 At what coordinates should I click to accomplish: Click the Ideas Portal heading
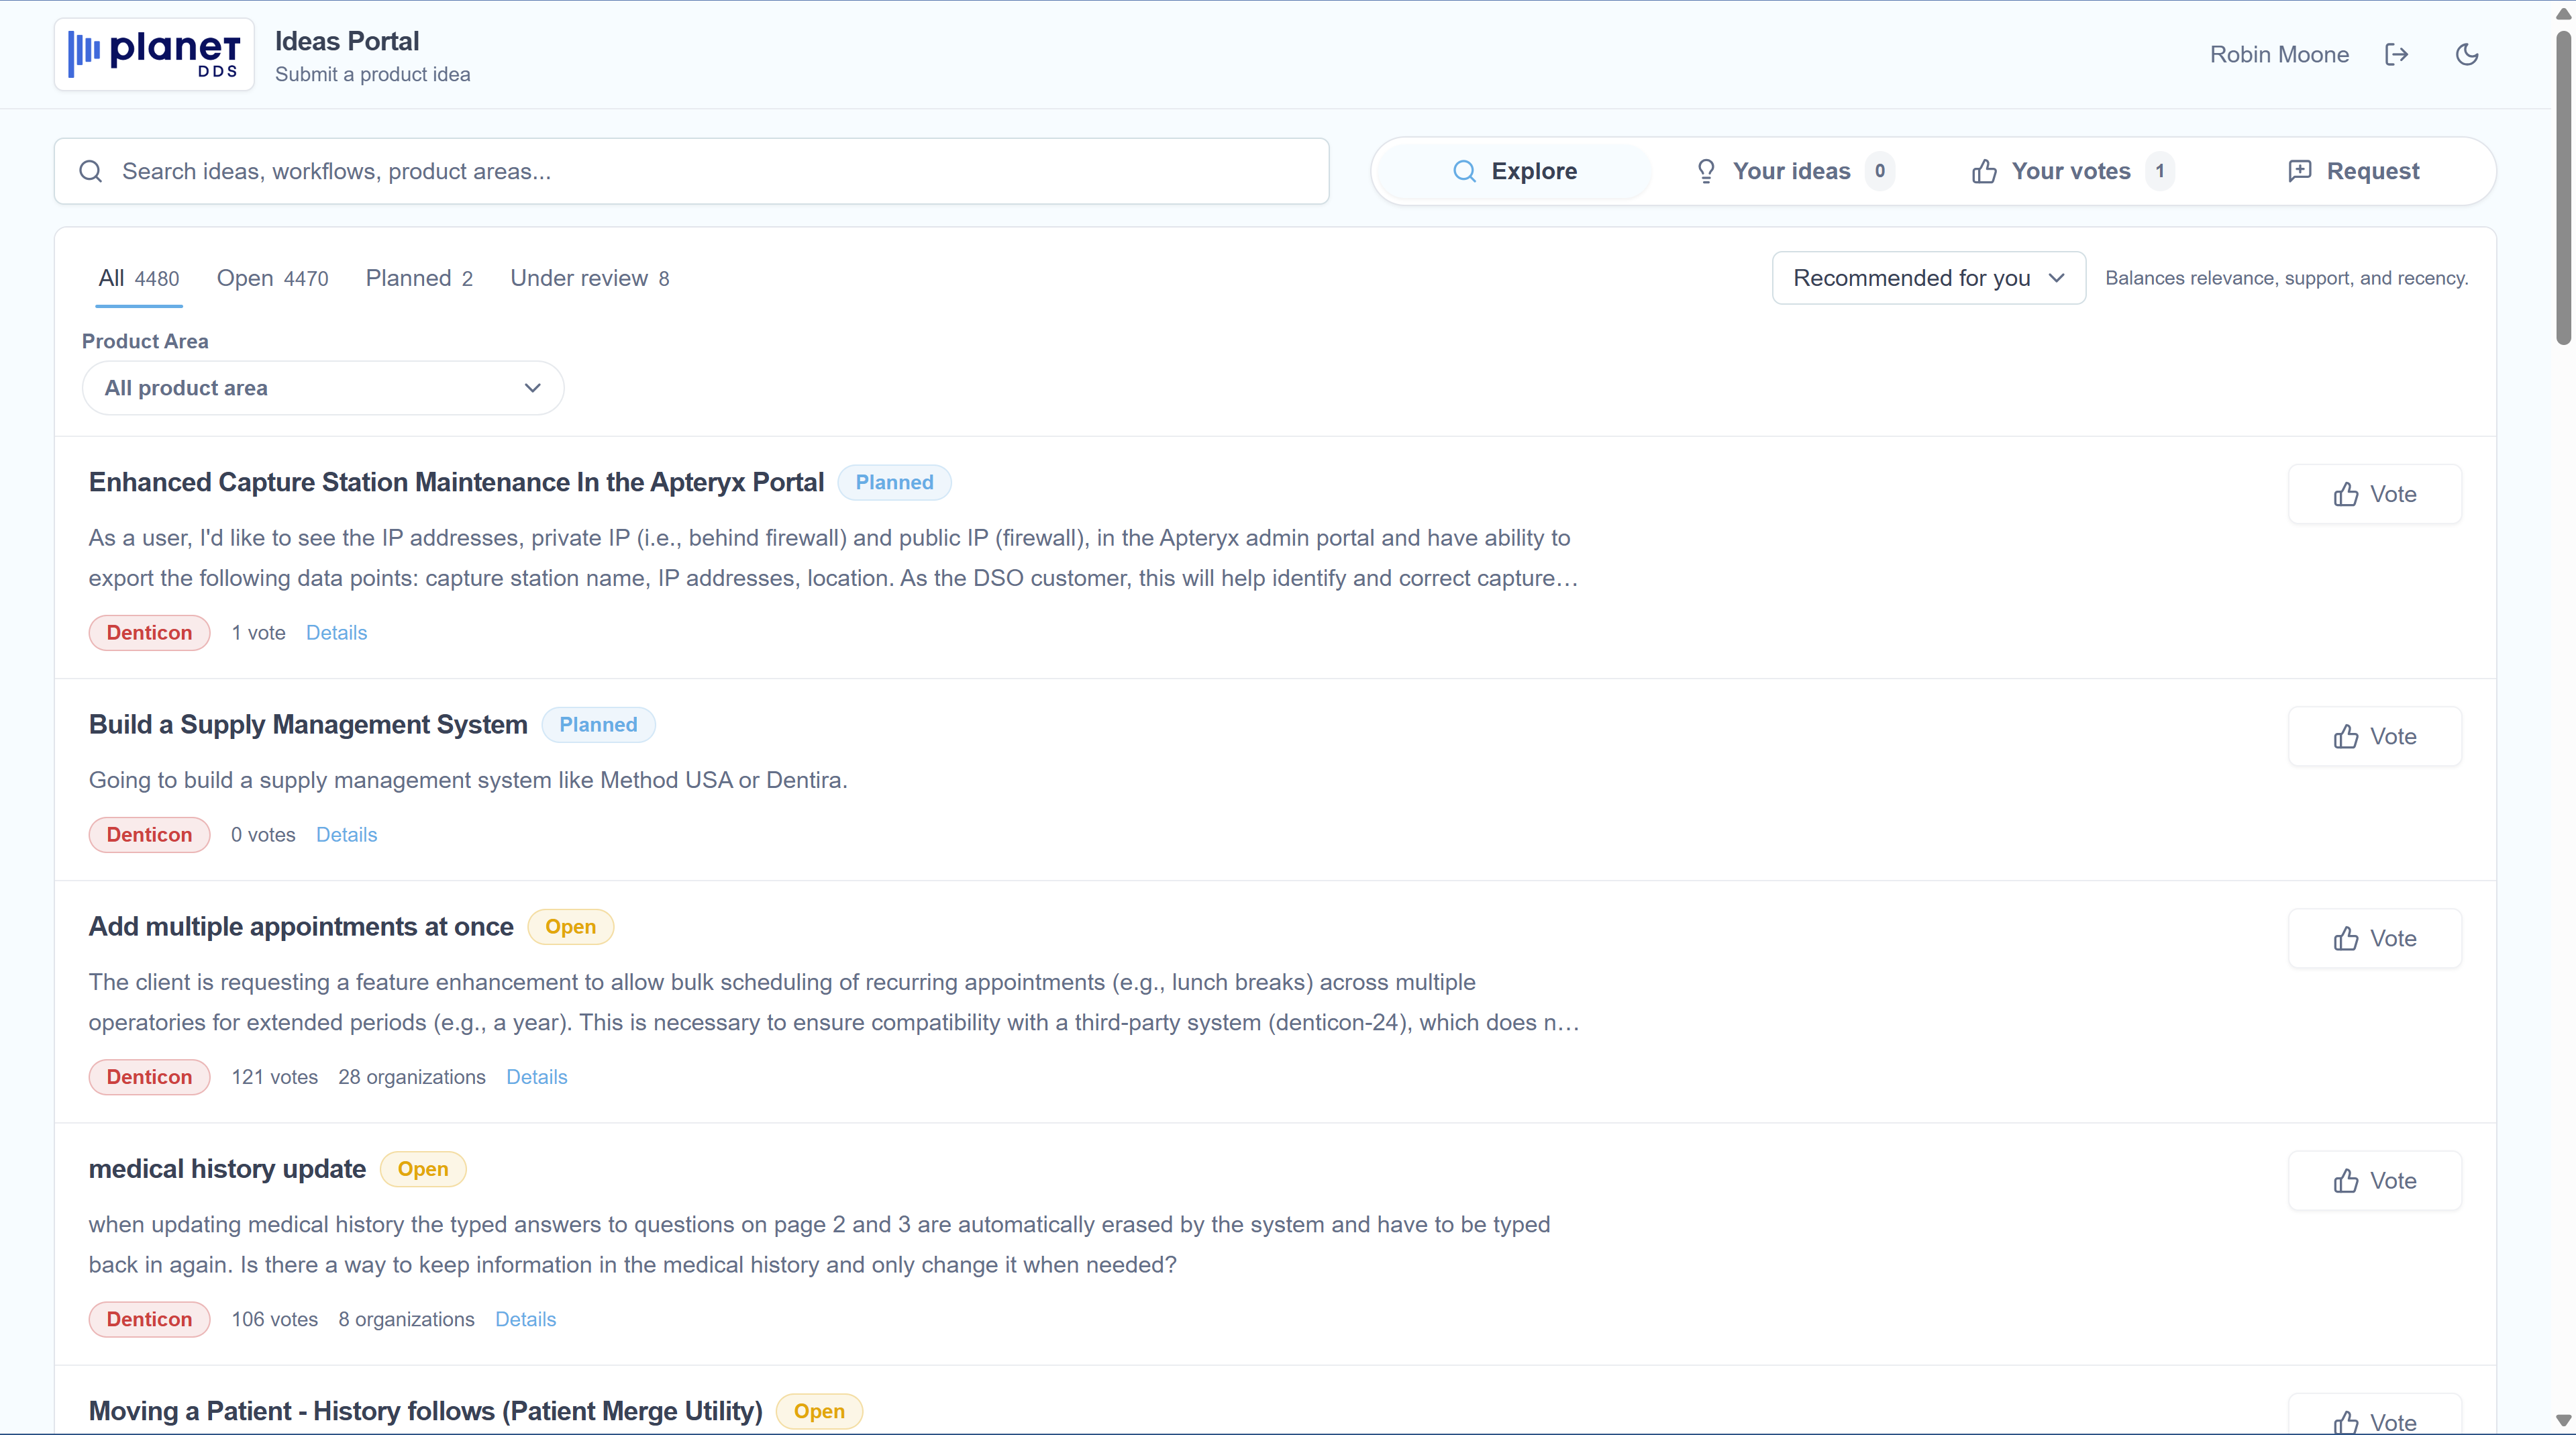point(347,41)
